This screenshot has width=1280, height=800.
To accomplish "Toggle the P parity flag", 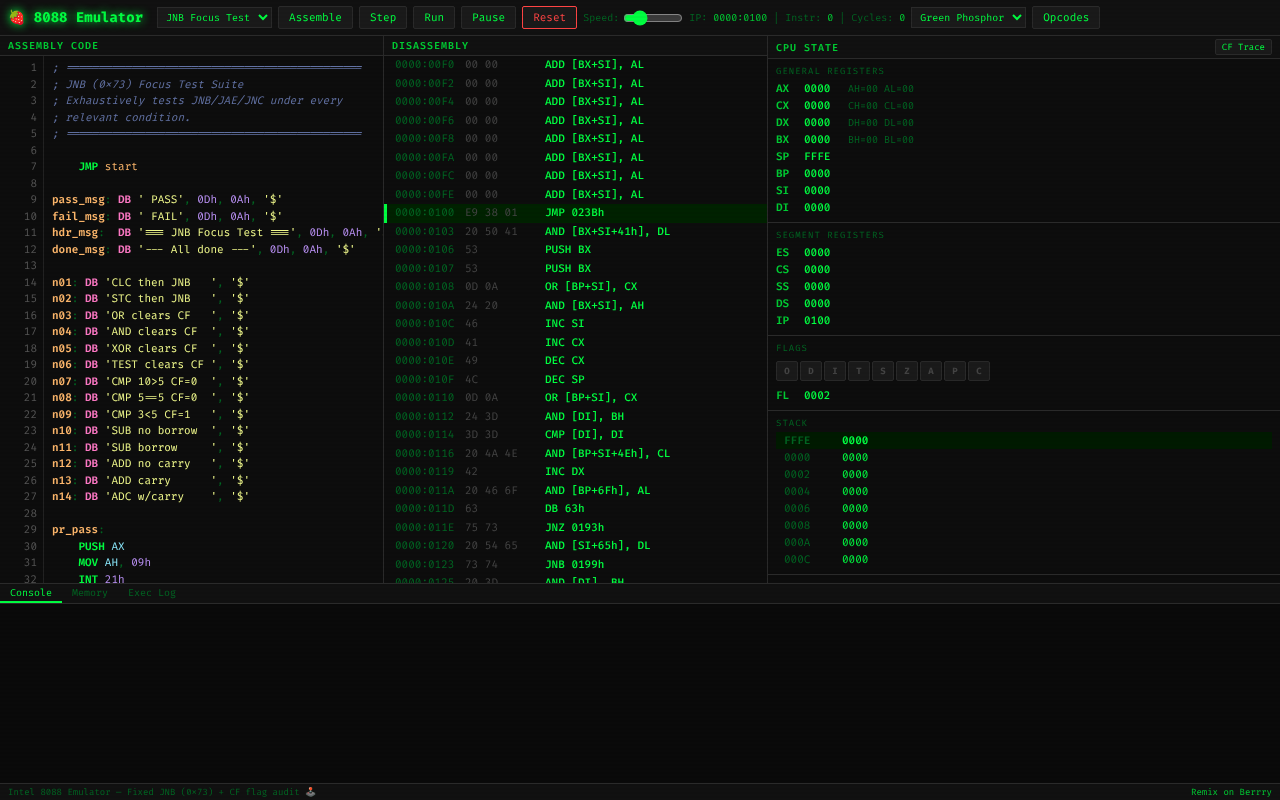I will (x=955, y=371).
